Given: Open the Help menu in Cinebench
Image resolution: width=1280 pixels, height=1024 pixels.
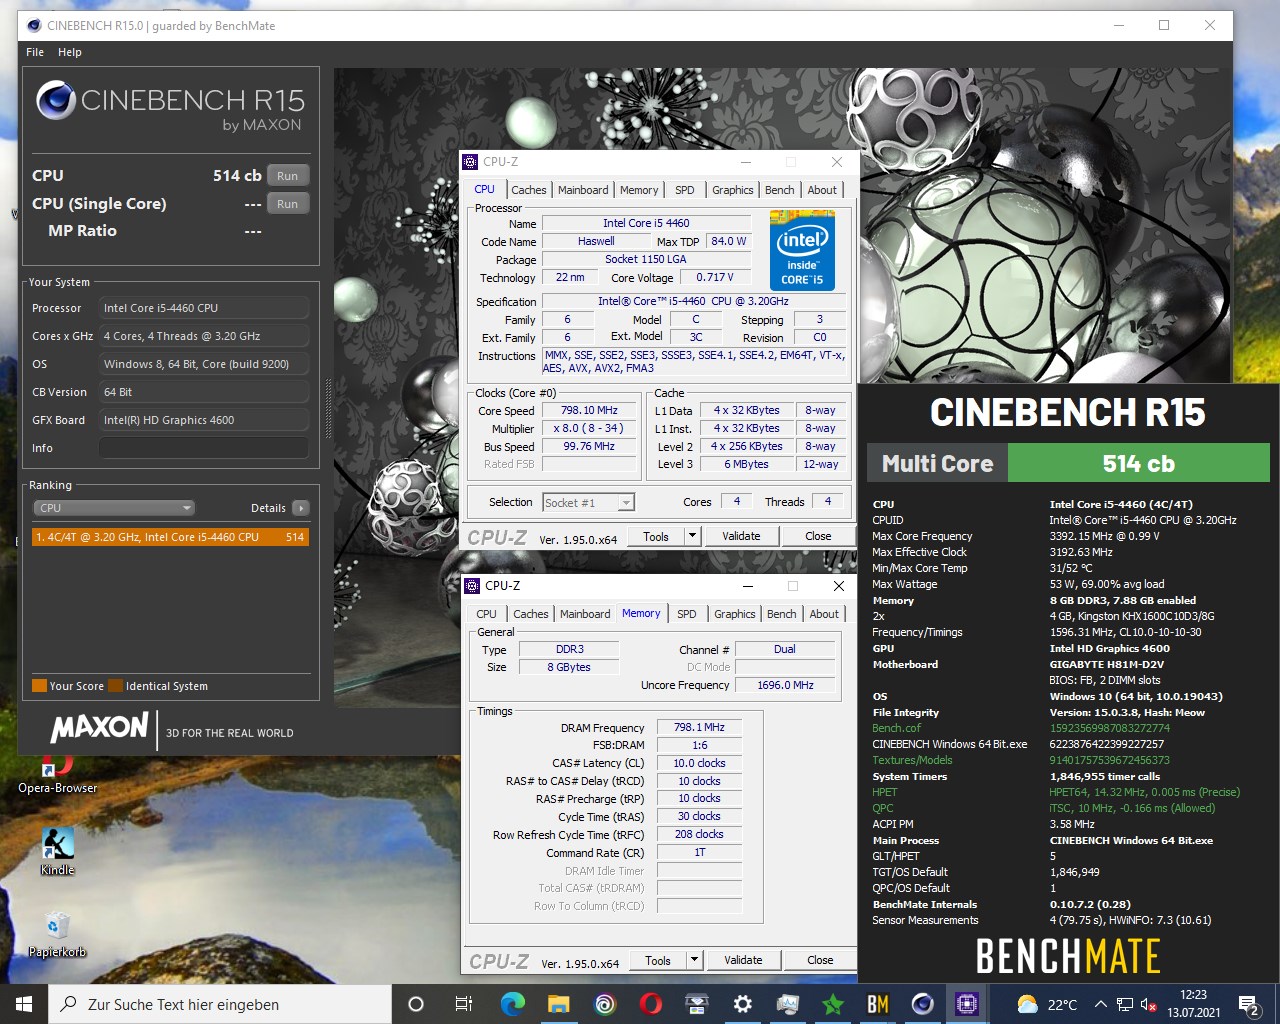Looking at the screenshot, I should click(x=70, y=52).
